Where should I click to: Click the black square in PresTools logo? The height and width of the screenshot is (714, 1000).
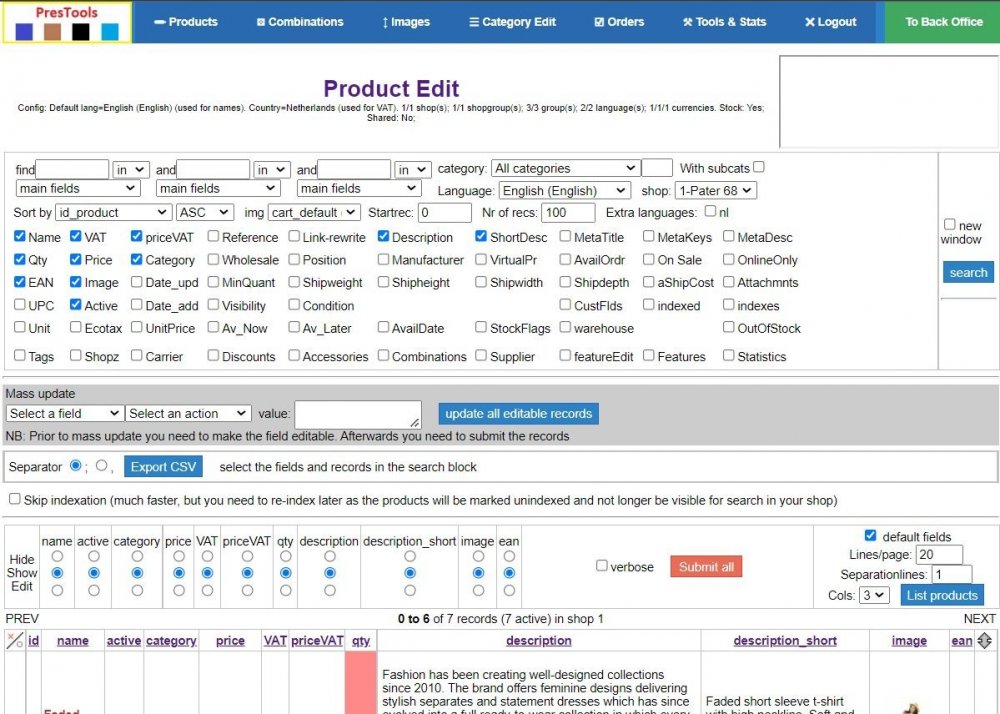click(81, 31)
